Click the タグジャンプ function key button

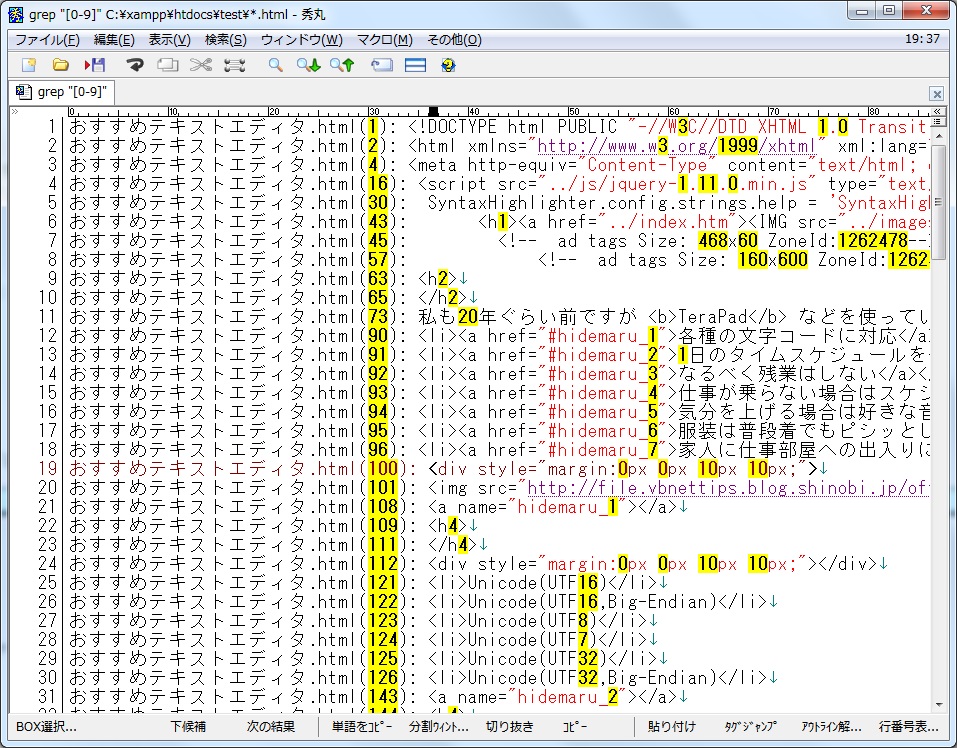coord(751,727)
